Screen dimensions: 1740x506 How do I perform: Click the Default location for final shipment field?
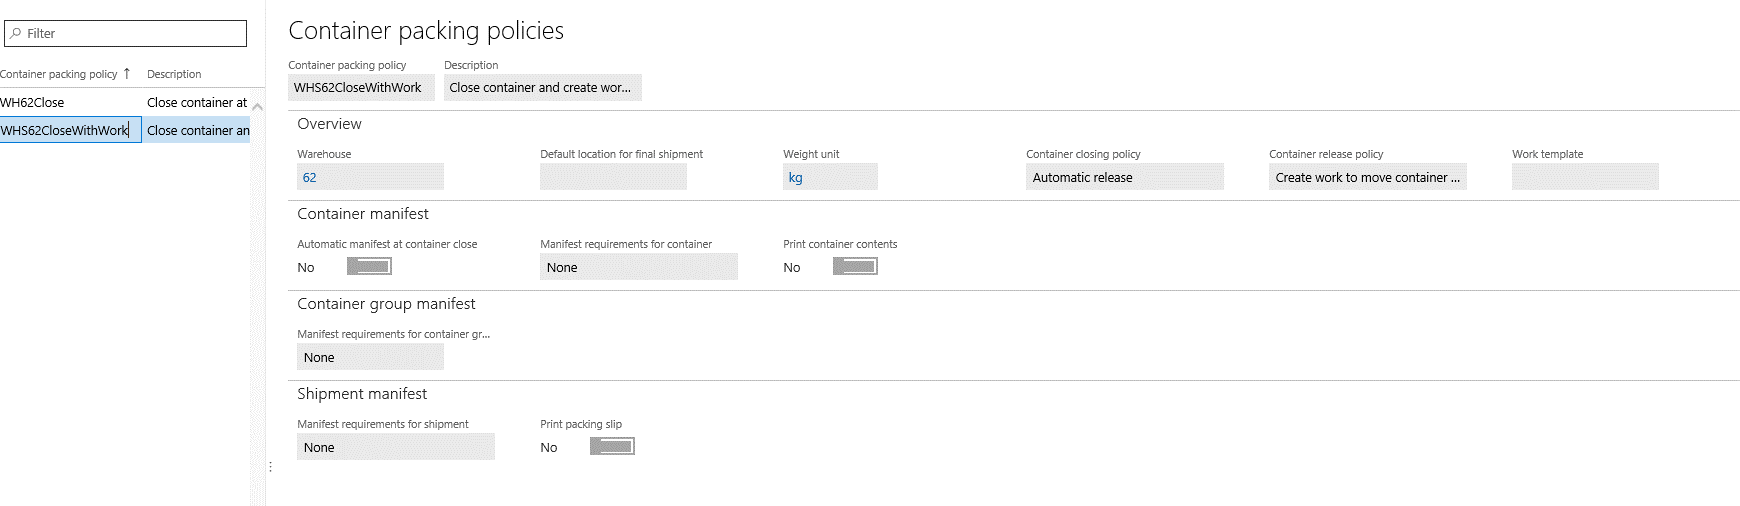click(613, 177)
